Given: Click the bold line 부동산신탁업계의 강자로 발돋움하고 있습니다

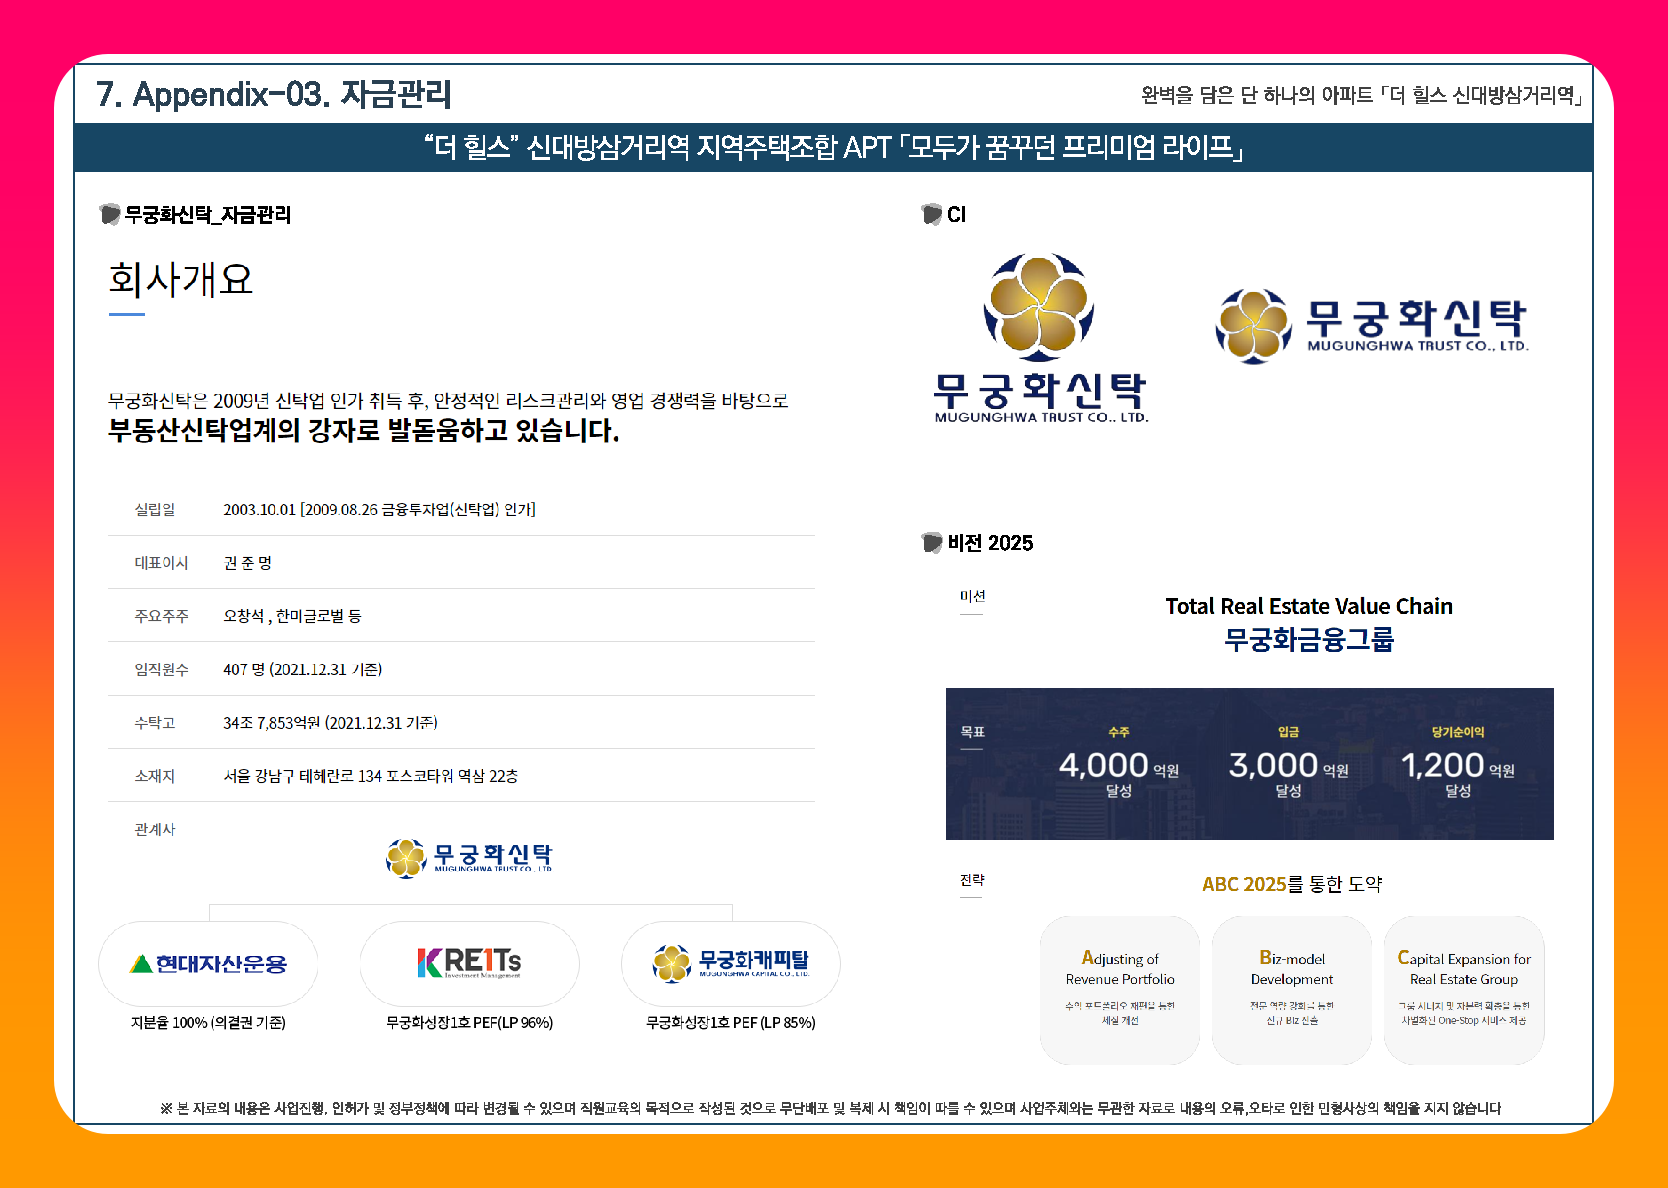Looking at the screenshot, I should [364, 431].
